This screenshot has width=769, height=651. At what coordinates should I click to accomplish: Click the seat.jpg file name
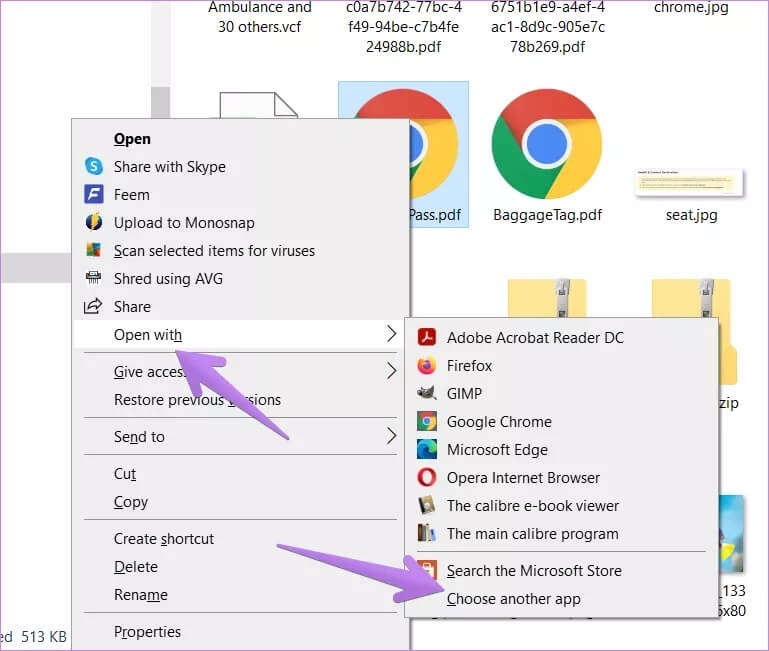(x=691, y=215)
